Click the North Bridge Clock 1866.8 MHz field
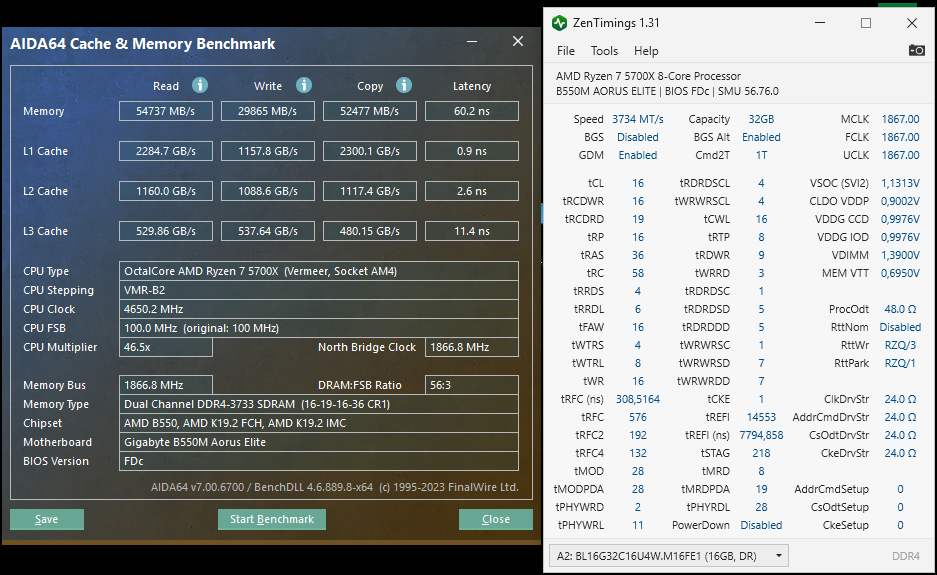The height and width of the screenshot is (575, 937). click(471, 347)
